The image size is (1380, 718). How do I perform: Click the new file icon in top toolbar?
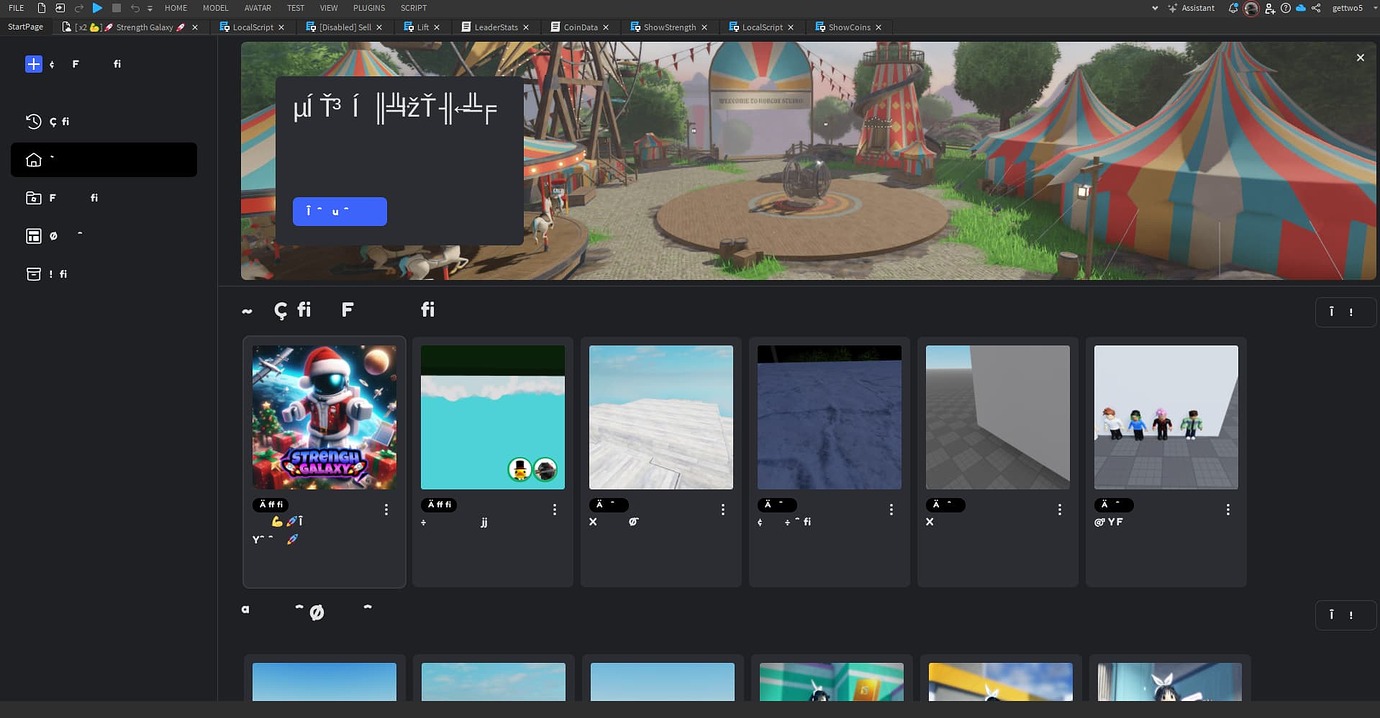(x=42, y=8)
